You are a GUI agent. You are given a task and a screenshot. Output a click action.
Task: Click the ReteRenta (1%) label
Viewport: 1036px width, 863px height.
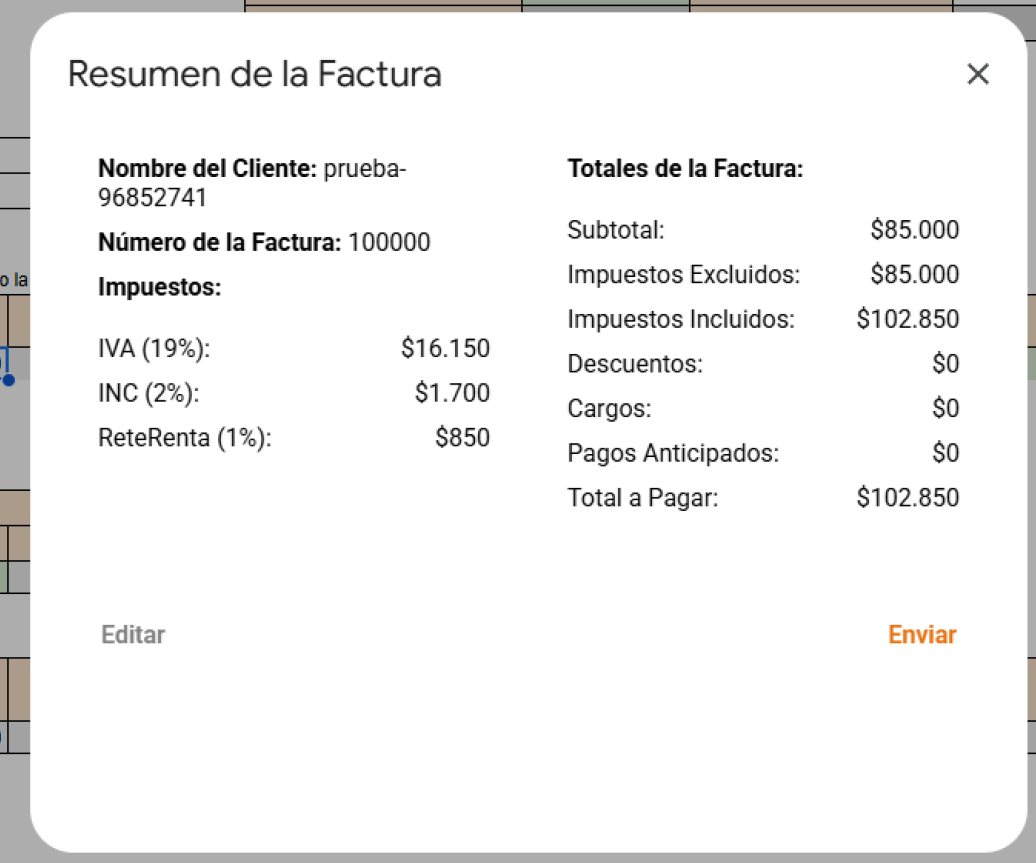(x=185, y=437)
